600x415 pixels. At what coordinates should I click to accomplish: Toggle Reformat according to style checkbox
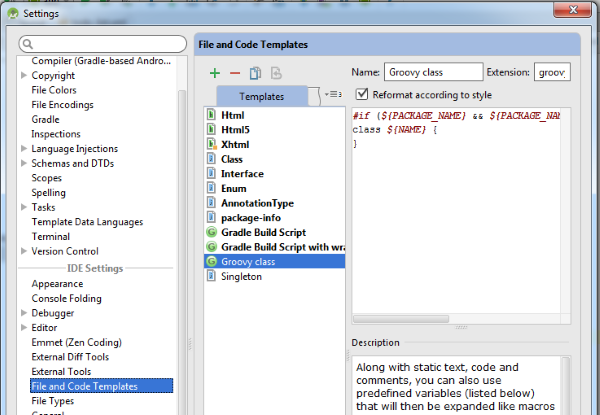[x=362, y=94]
